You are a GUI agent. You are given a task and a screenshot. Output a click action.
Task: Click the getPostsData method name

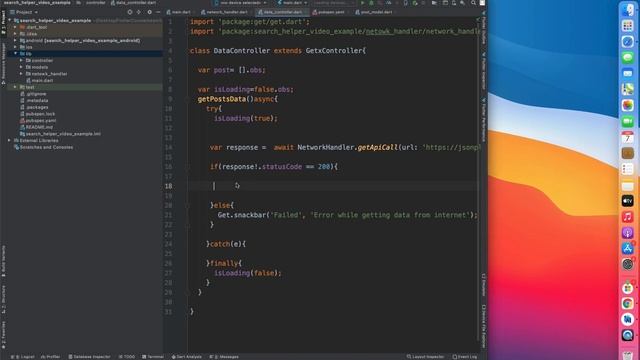[x=222, y=99]
